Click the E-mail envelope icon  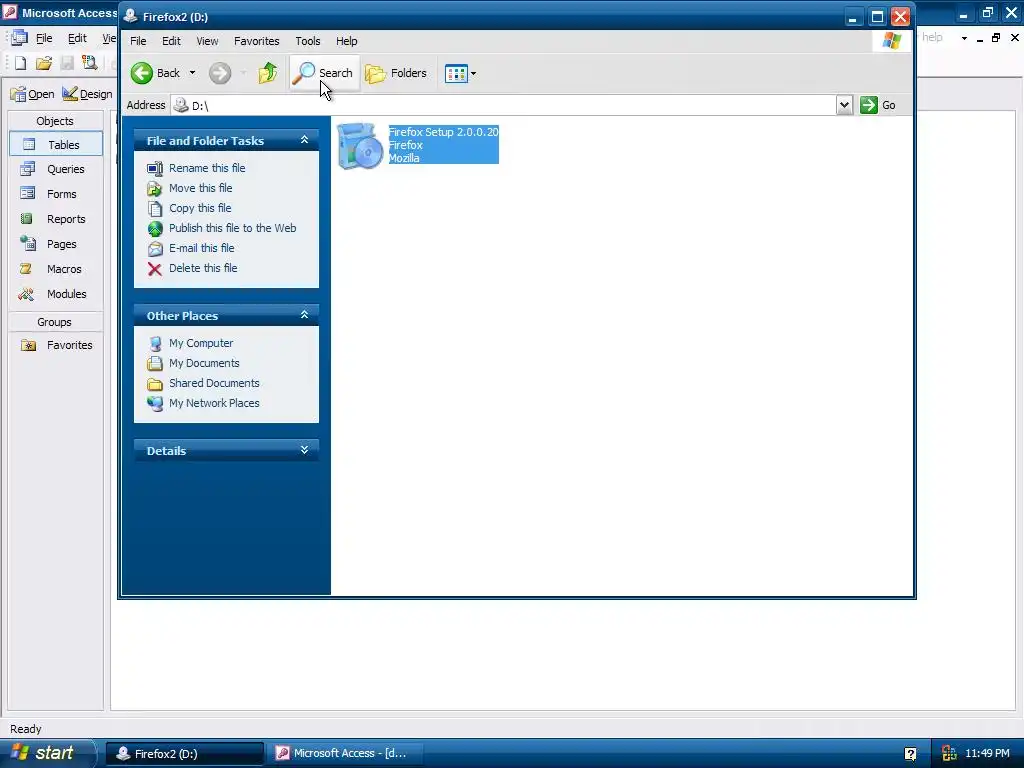(155, 249)
